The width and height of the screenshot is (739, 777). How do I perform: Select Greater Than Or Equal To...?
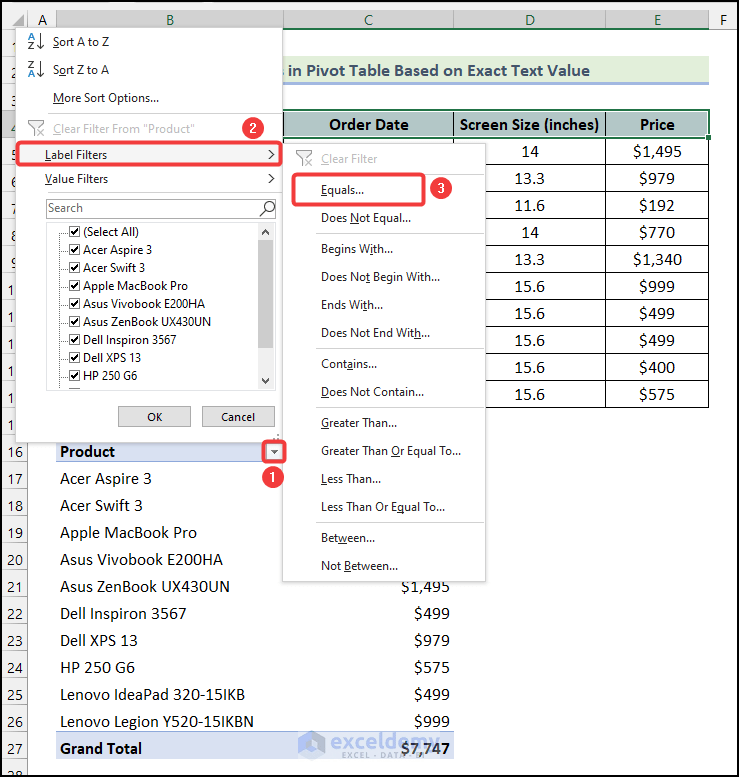[x=391, y=451]
